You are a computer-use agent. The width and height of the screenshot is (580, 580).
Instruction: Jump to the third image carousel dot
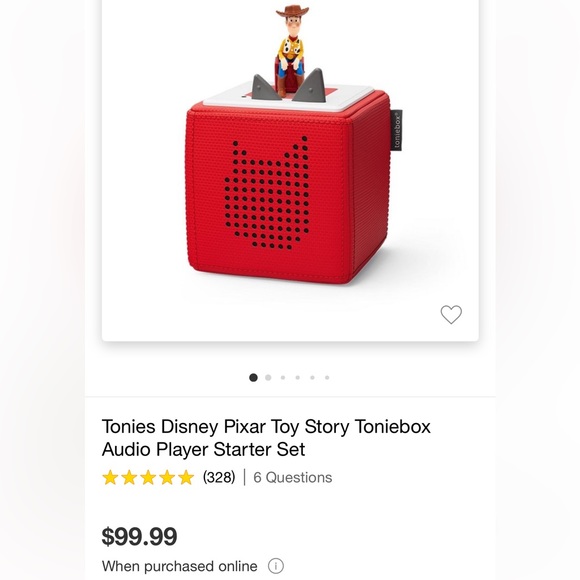(283, 377)
